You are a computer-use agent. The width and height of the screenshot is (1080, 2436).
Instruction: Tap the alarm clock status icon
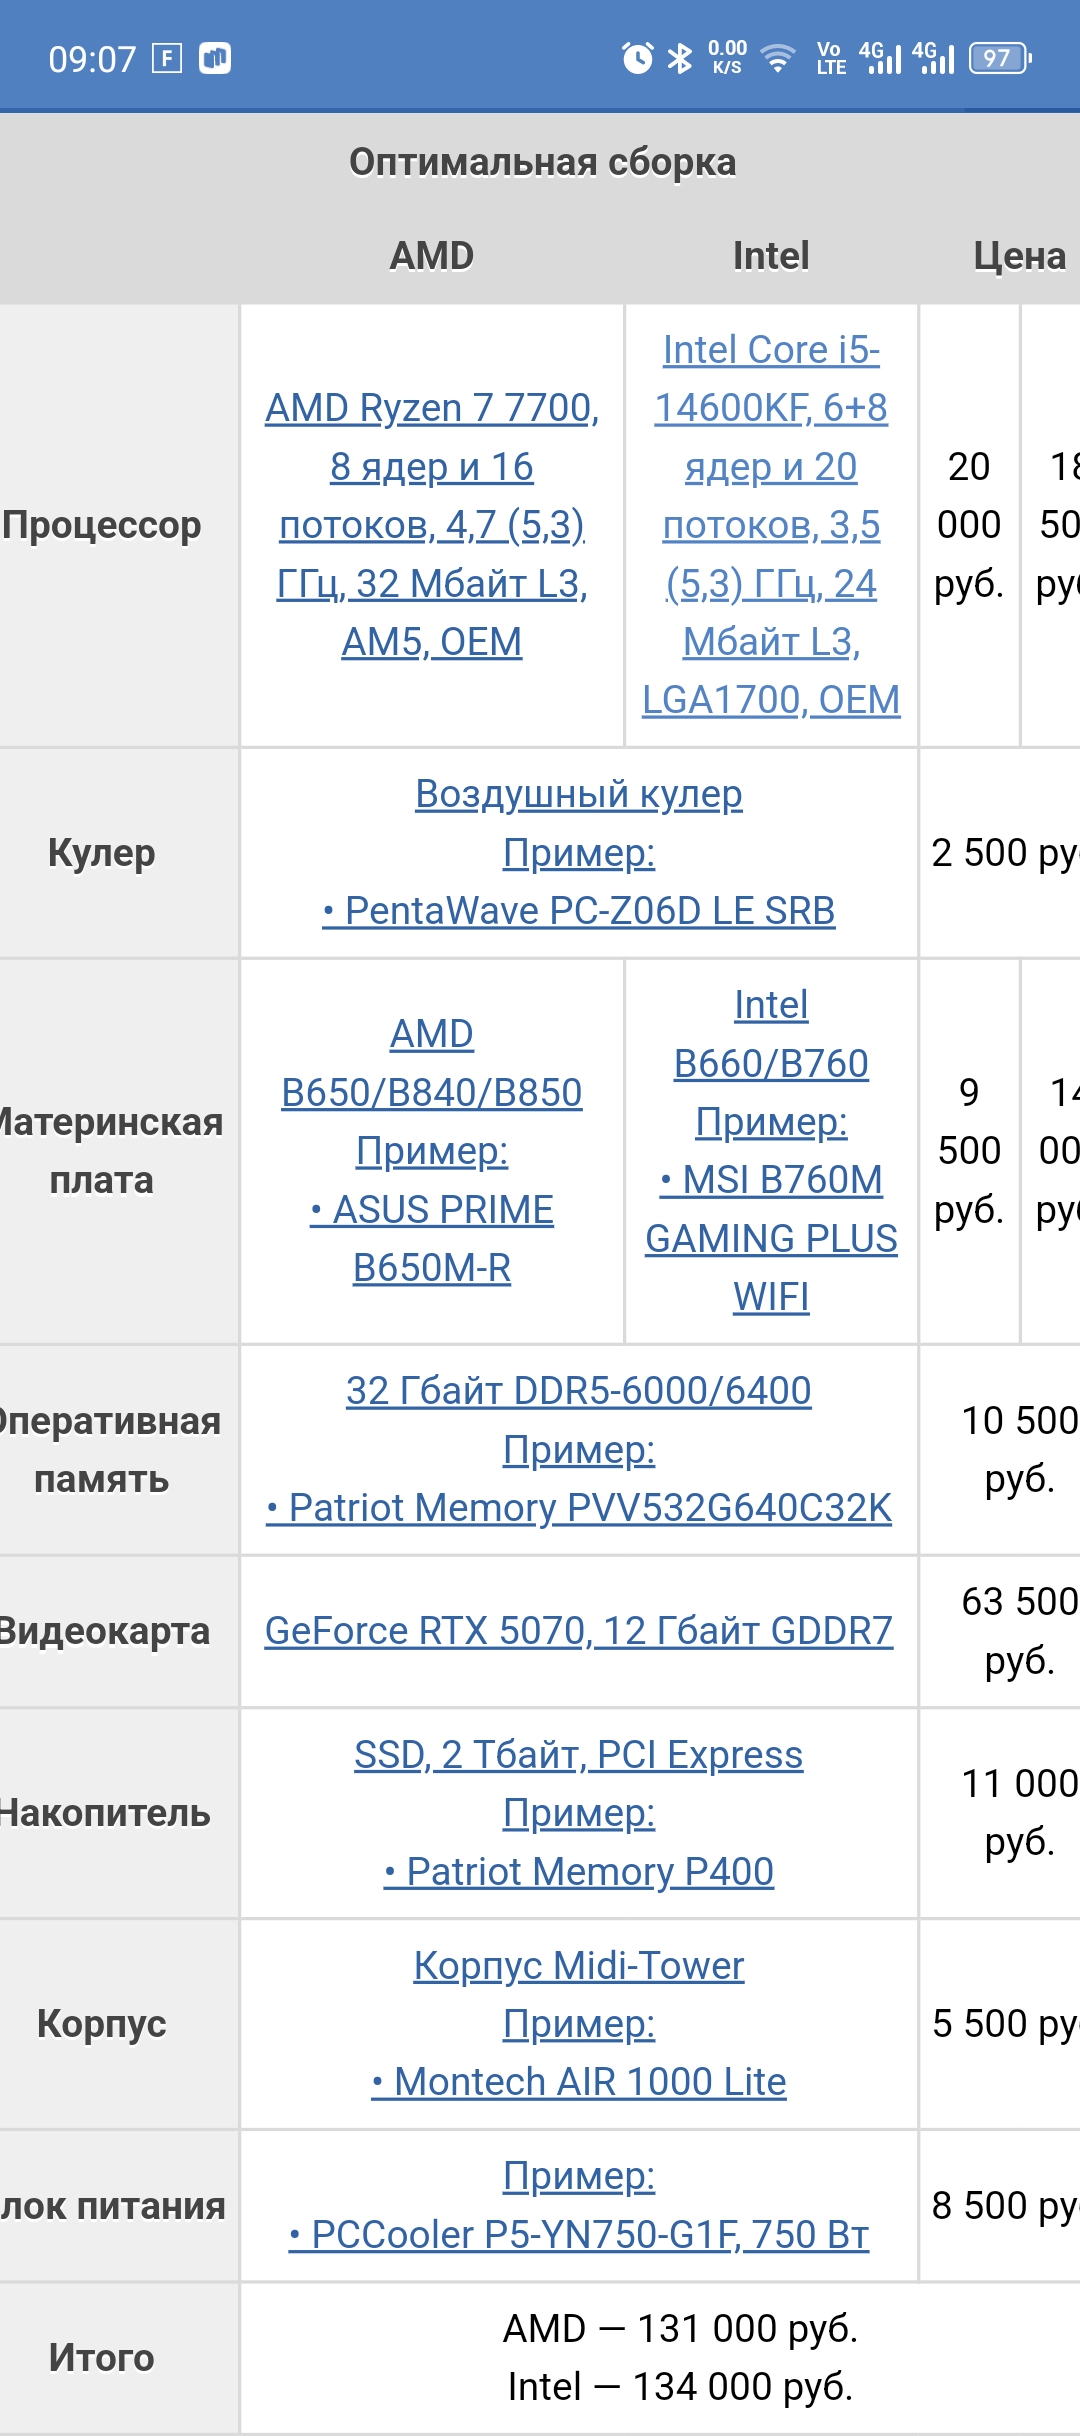click(637, 58)
